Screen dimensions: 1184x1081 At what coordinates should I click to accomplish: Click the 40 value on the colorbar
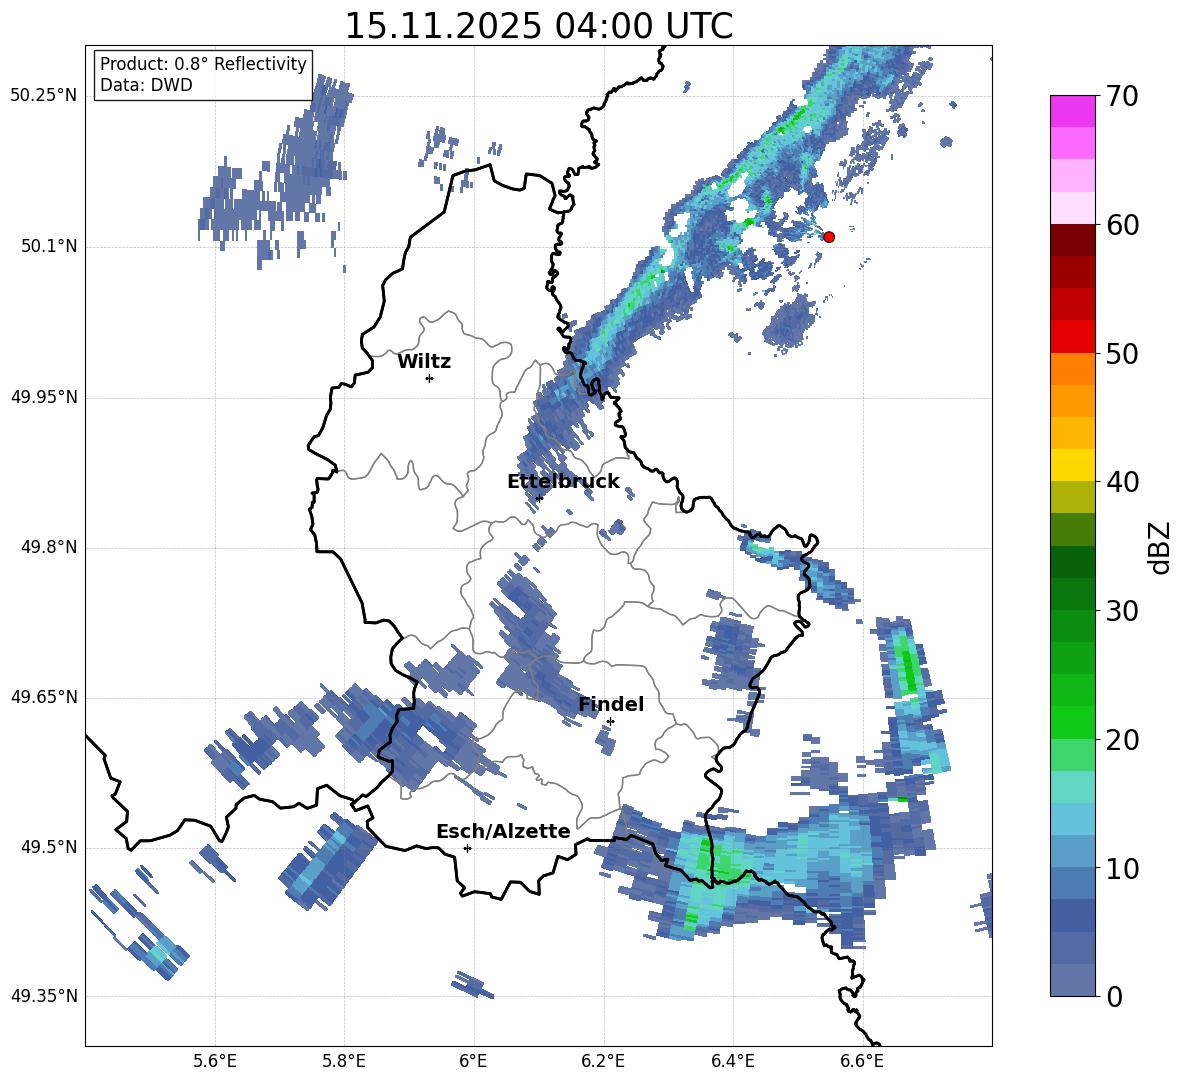point(1123,482)
